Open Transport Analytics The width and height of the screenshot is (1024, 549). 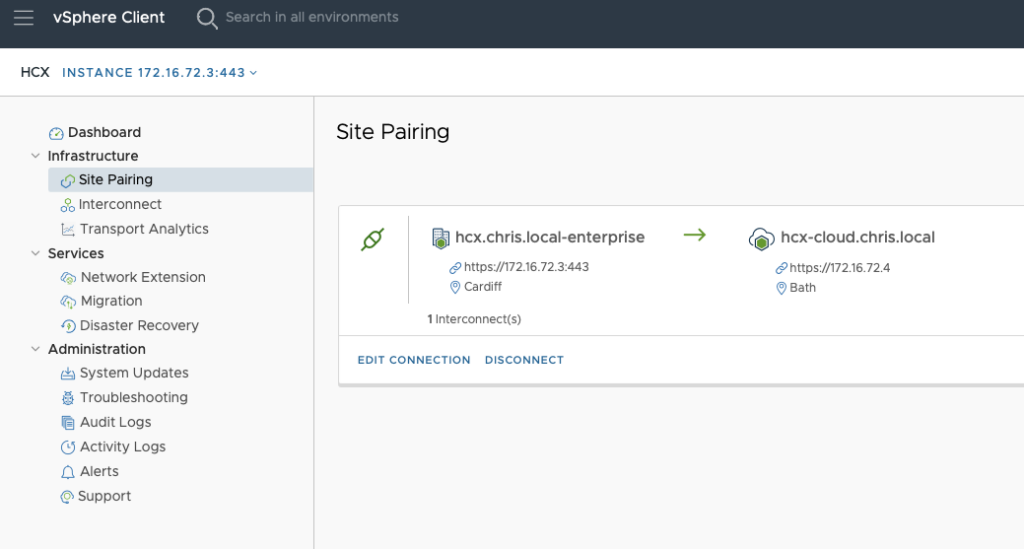click(x=144, y=229)
